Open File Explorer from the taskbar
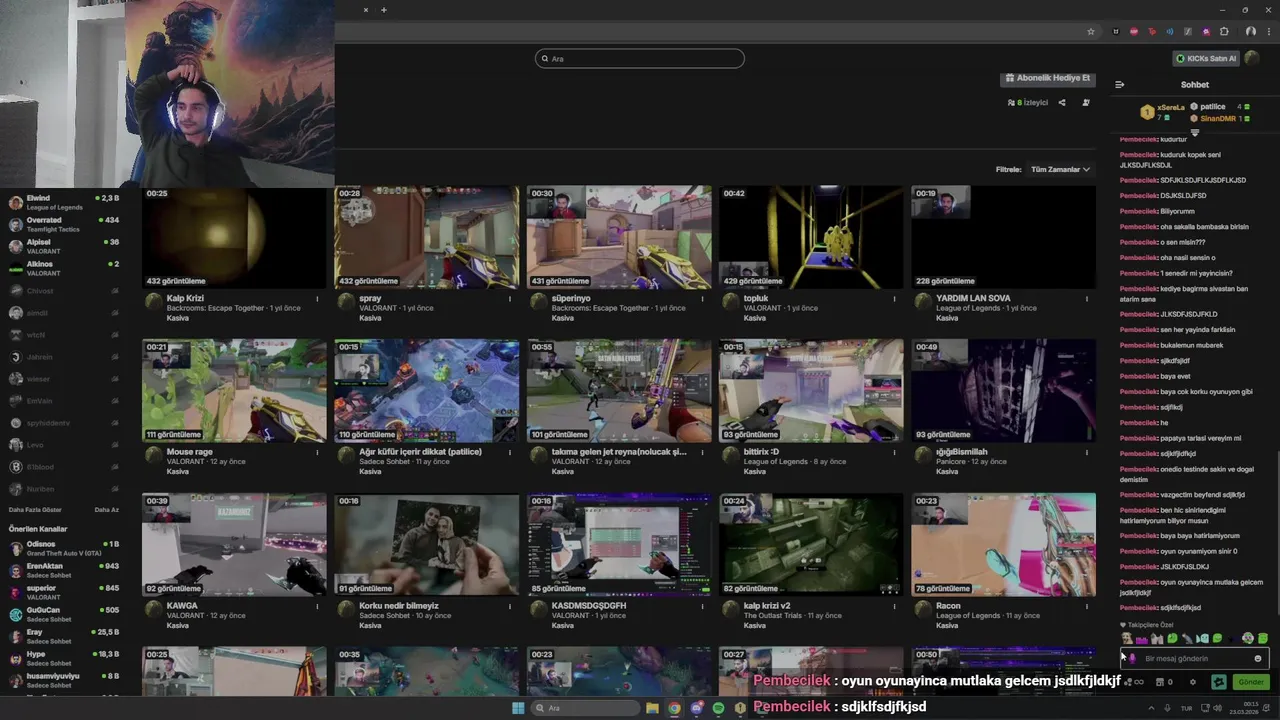The image size is (1280, 720). pyautogui.click(x=652, y=708)
